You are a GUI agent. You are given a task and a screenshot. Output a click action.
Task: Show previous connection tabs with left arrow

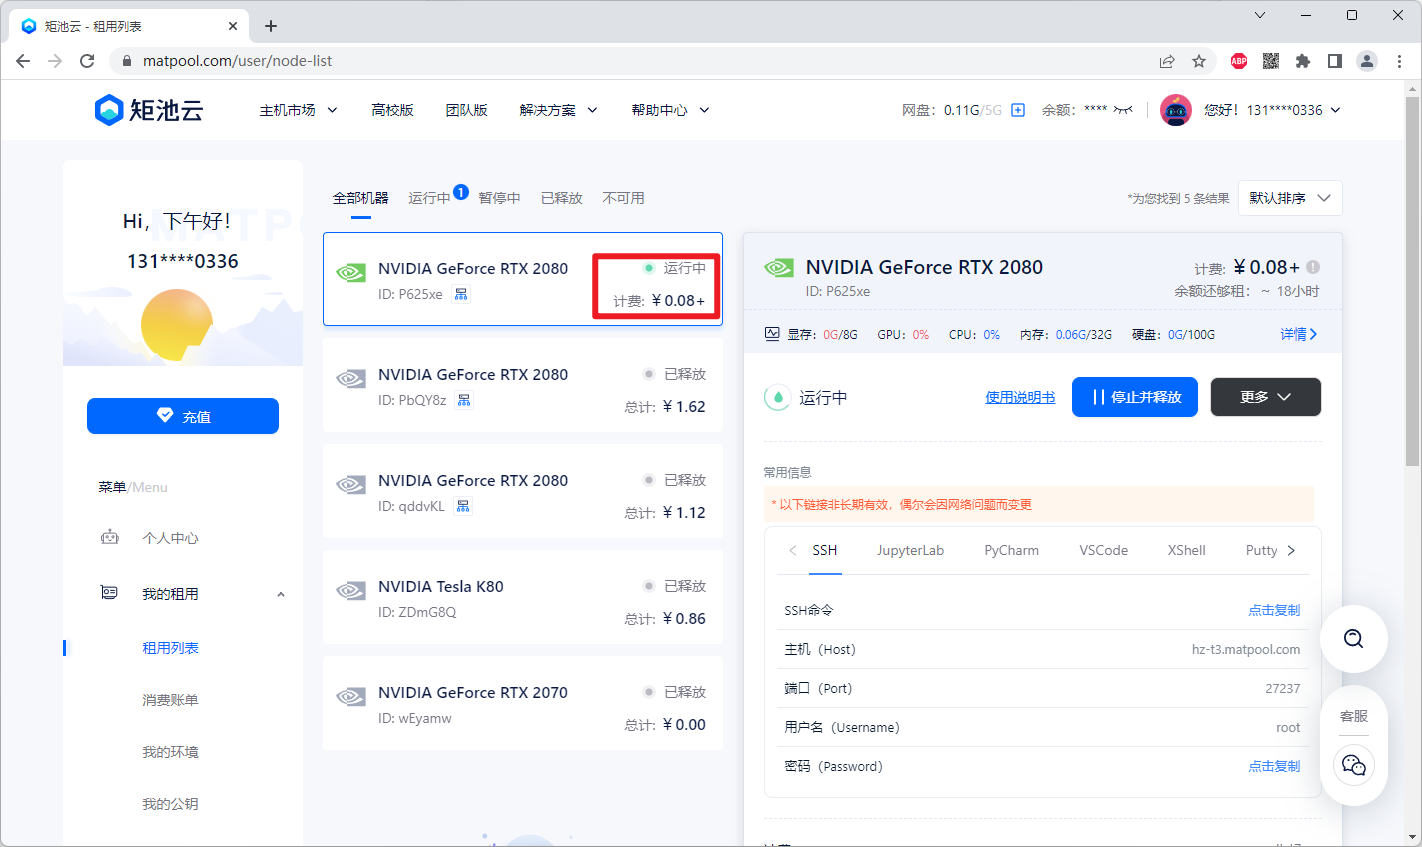[792, 550]
